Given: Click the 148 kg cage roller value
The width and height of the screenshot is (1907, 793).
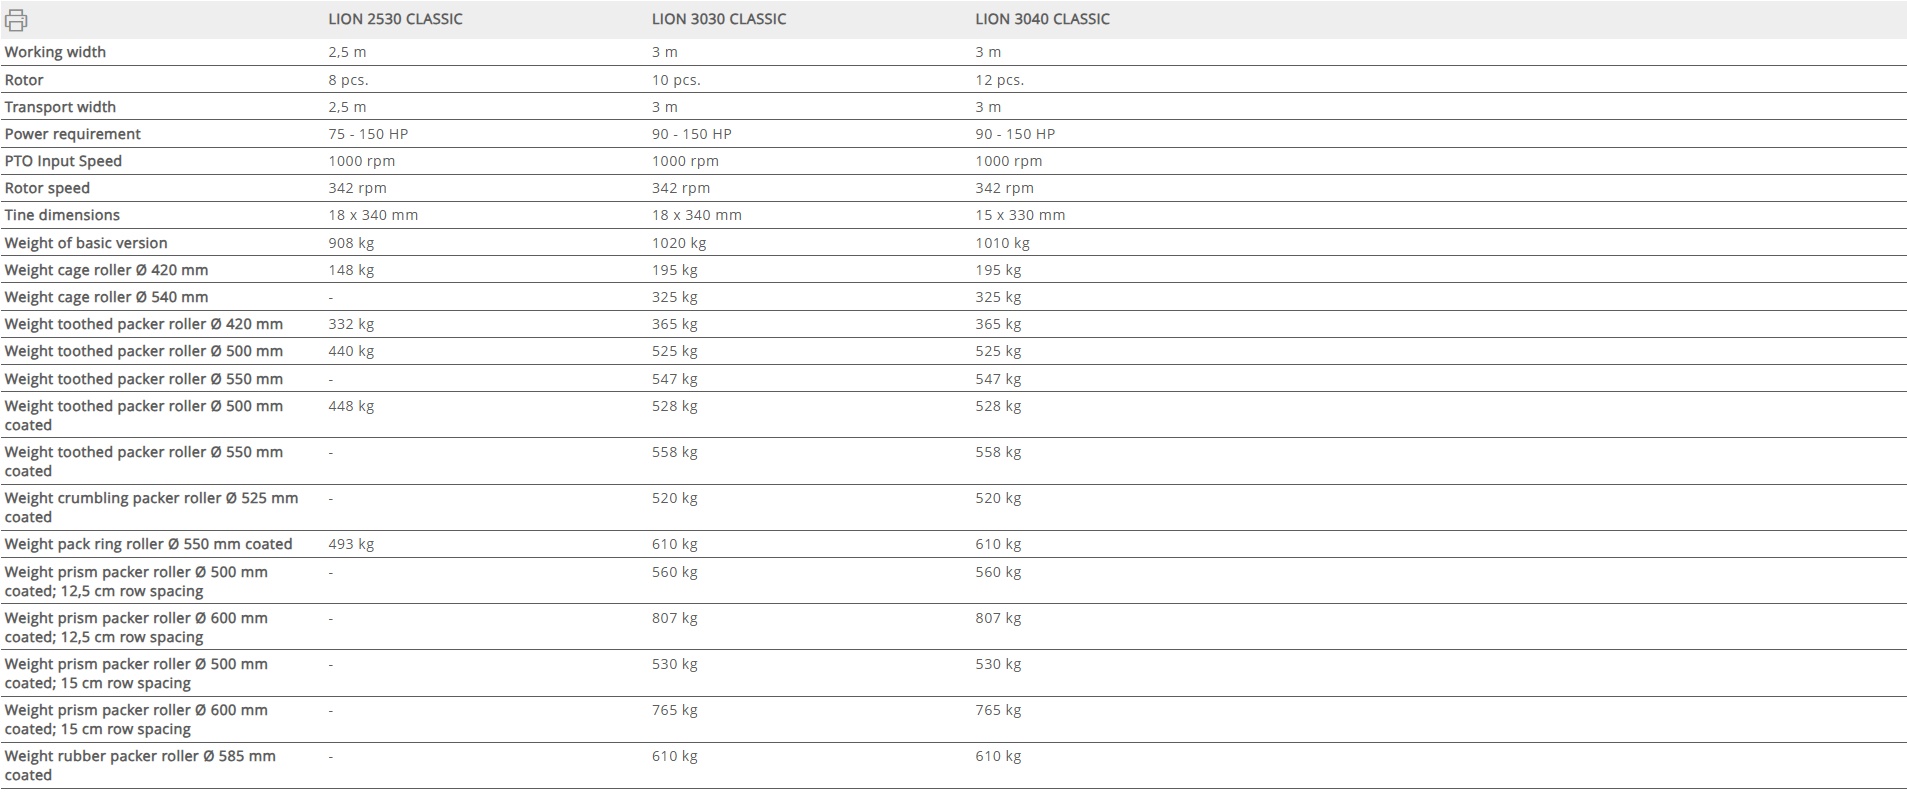Looking at the screenshot, I should [351, 270].
